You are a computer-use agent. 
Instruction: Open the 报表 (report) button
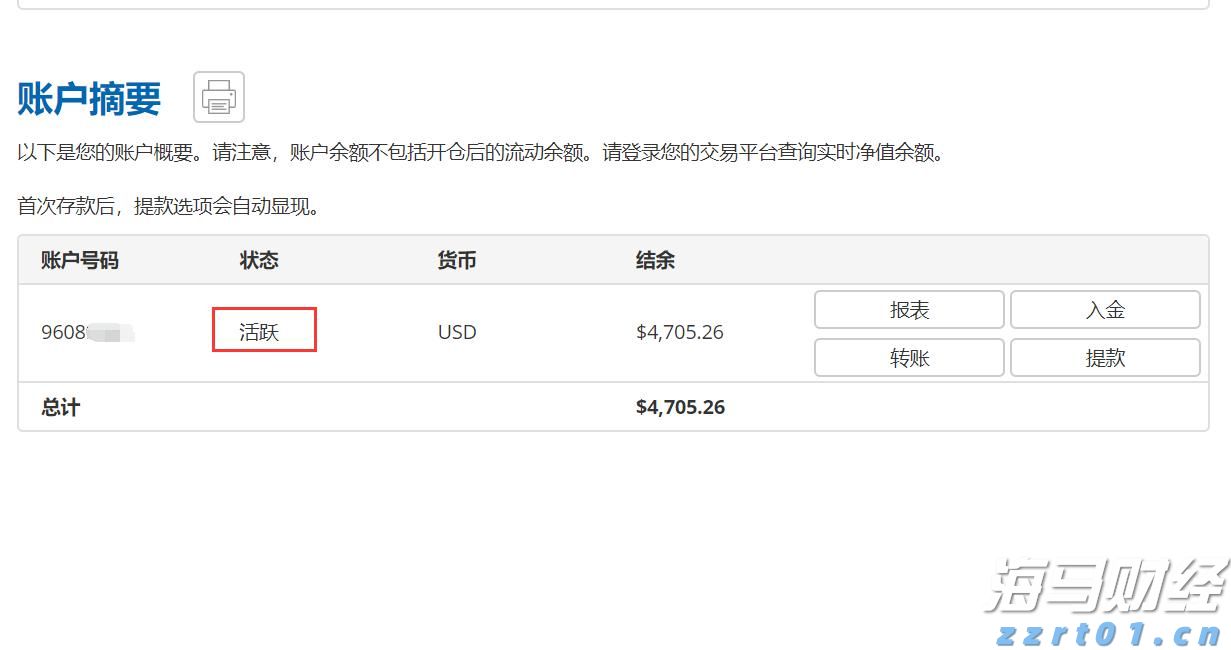908,309
